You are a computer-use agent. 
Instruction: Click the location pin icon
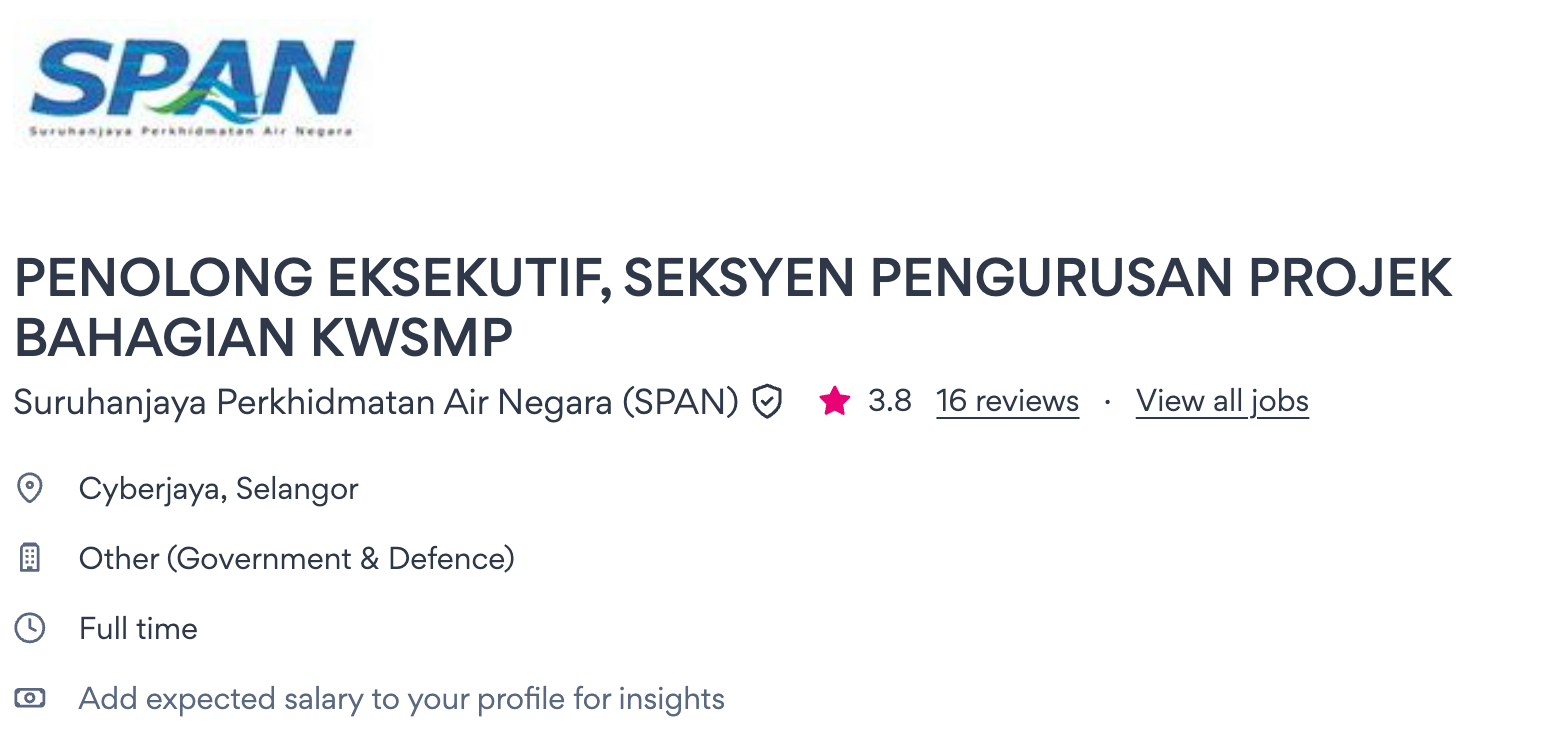30,489
